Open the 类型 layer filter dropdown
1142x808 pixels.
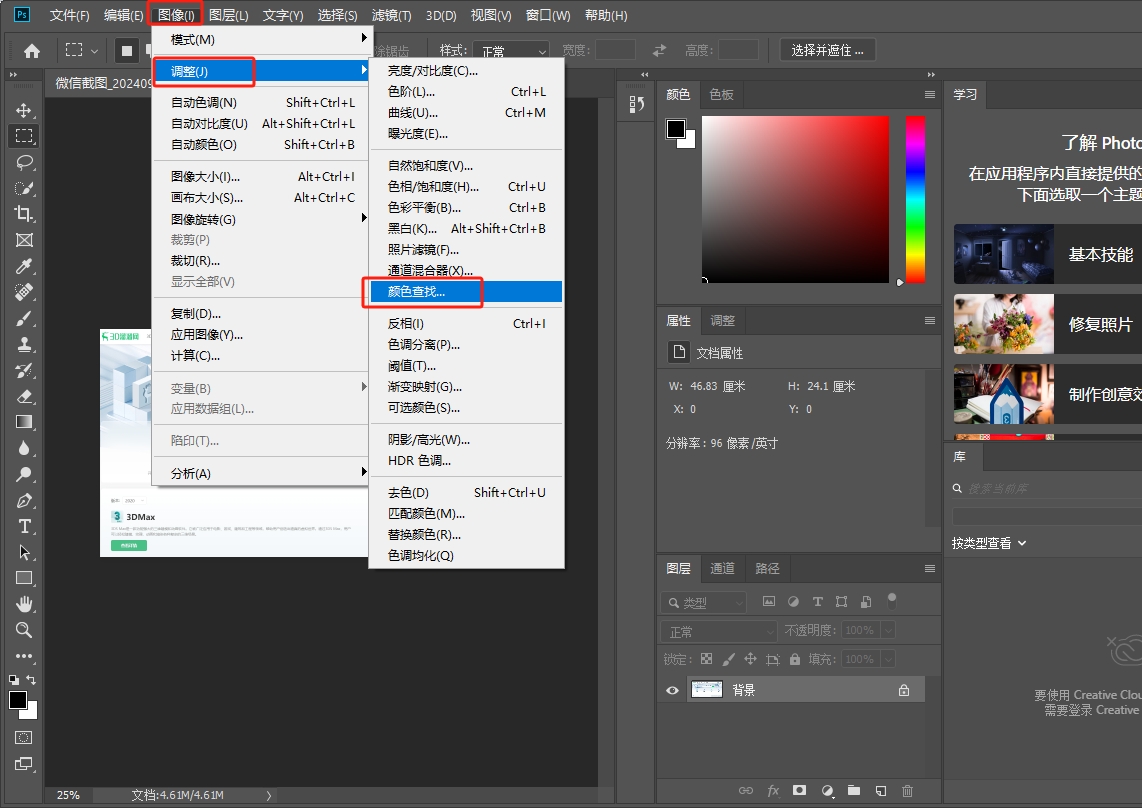[704, 602]
